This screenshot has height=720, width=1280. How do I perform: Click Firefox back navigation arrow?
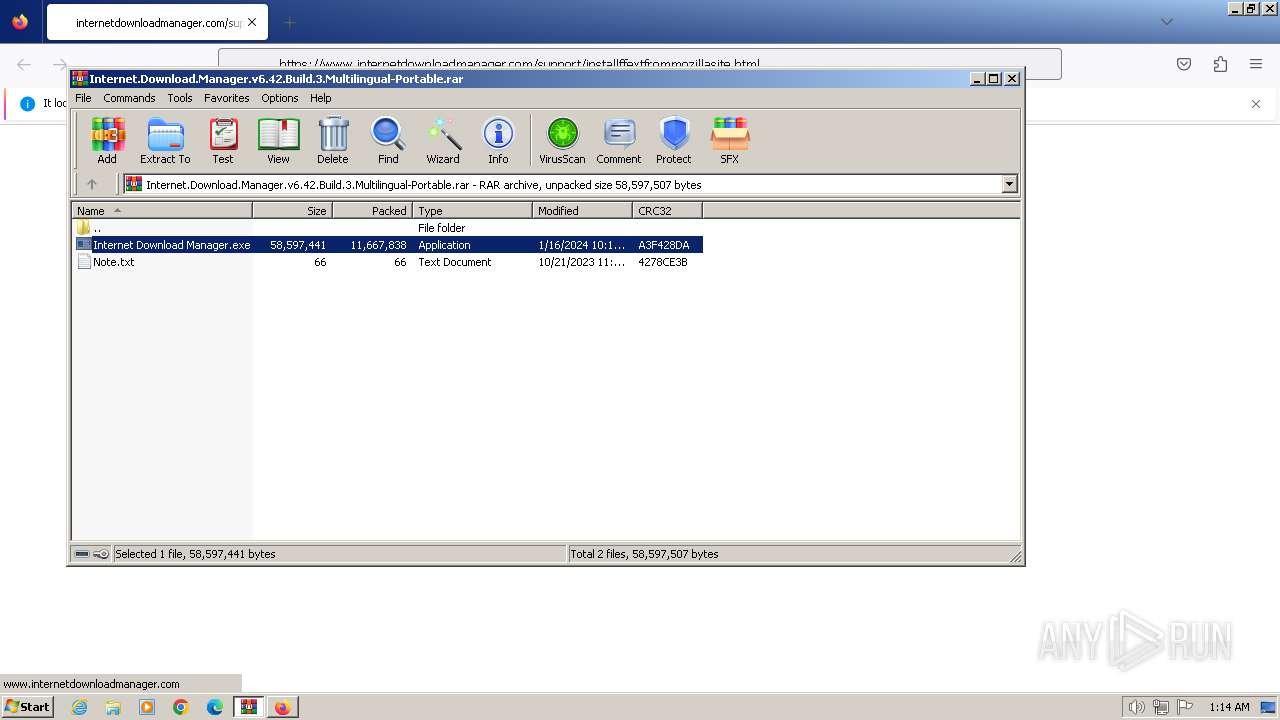[24, 64]
